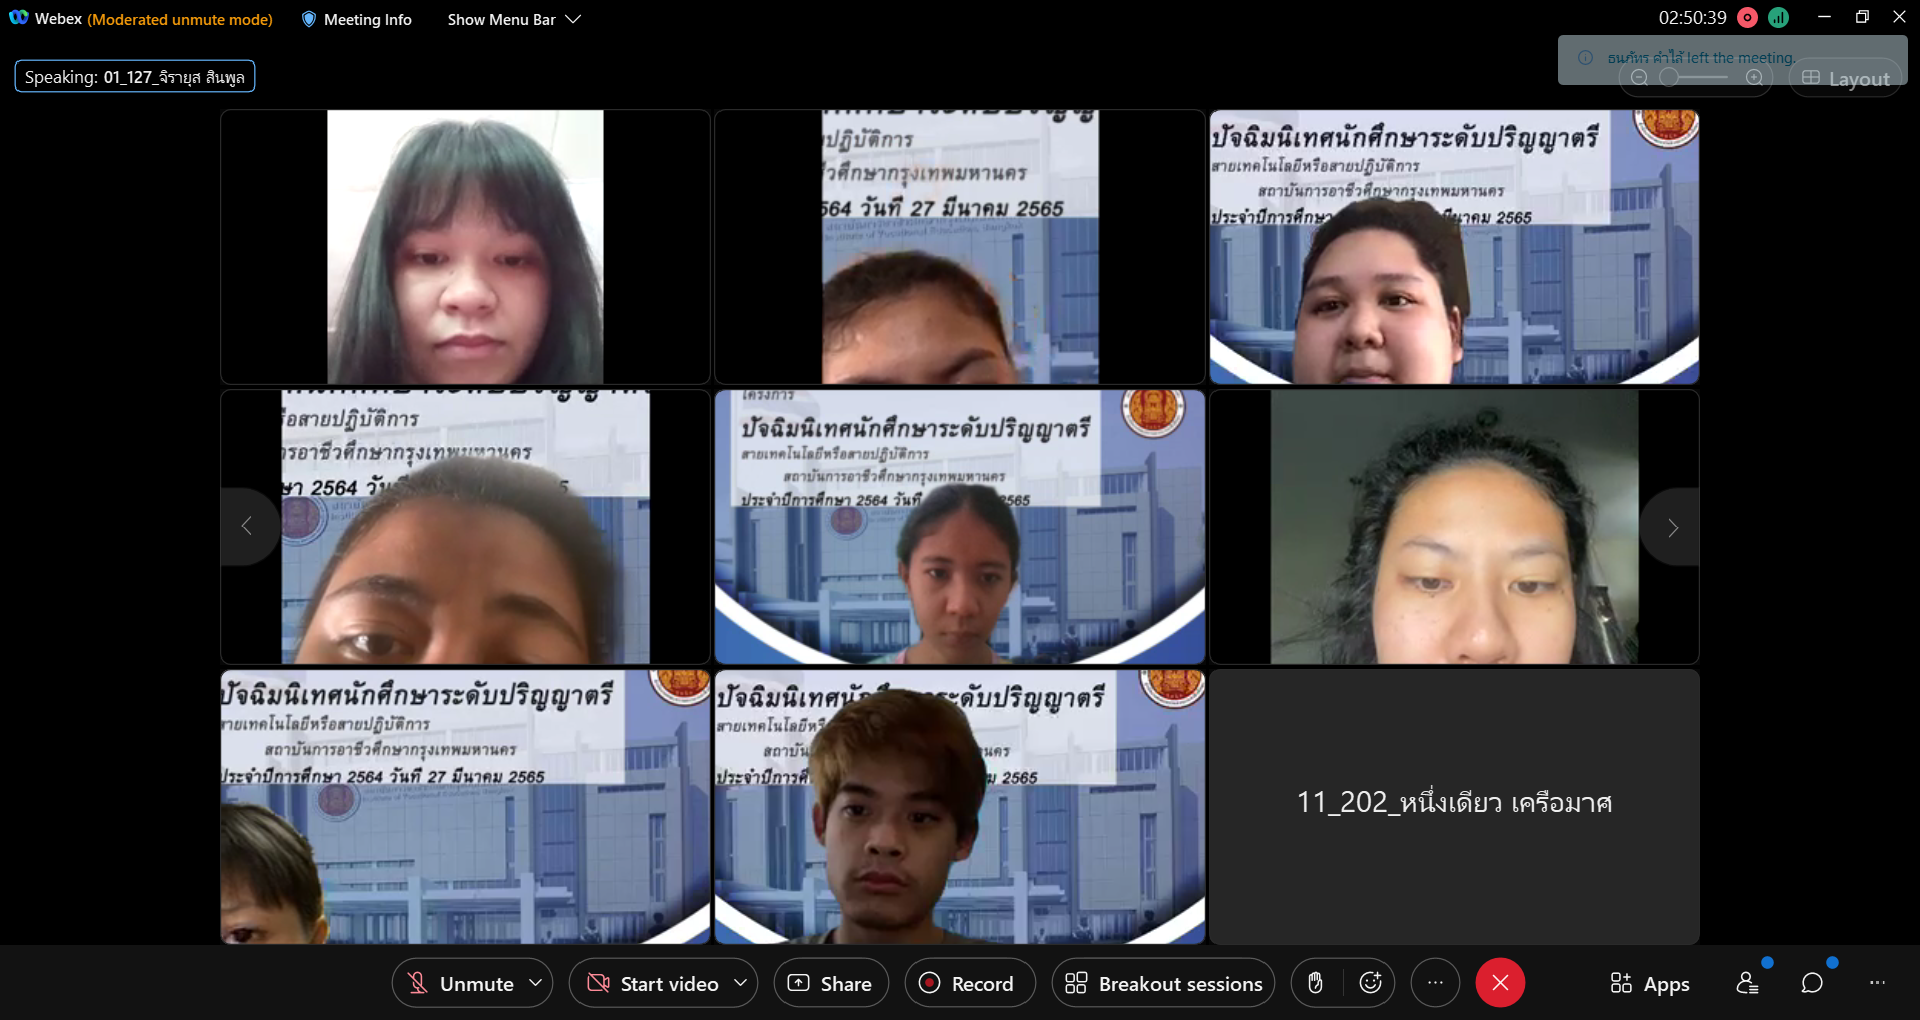Go to next page of participants

pyautogui.click(x=1672, y=526)
